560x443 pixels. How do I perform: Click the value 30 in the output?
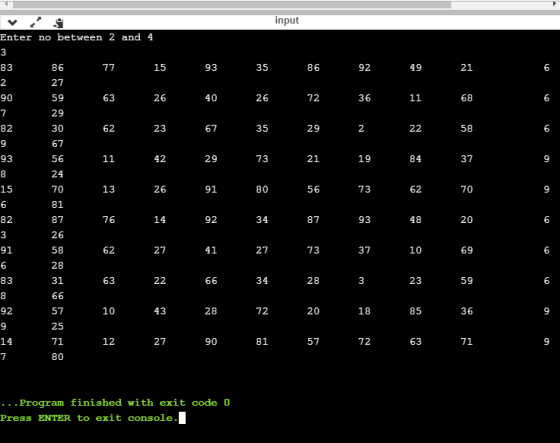(x=58, y=129)
